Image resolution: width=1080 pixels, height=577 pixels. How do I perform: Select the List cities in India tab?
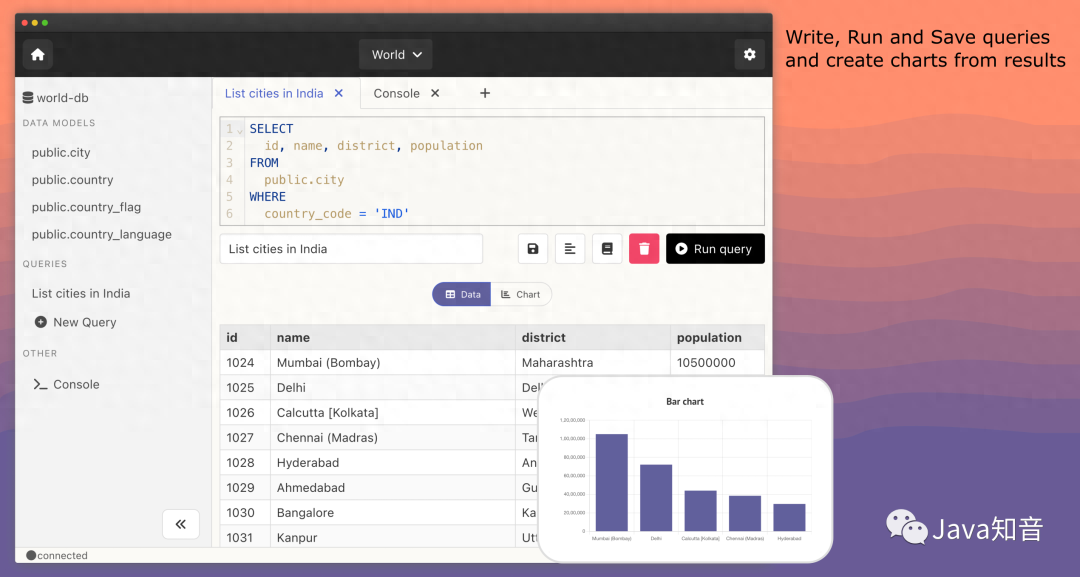[x=273, y=93]
